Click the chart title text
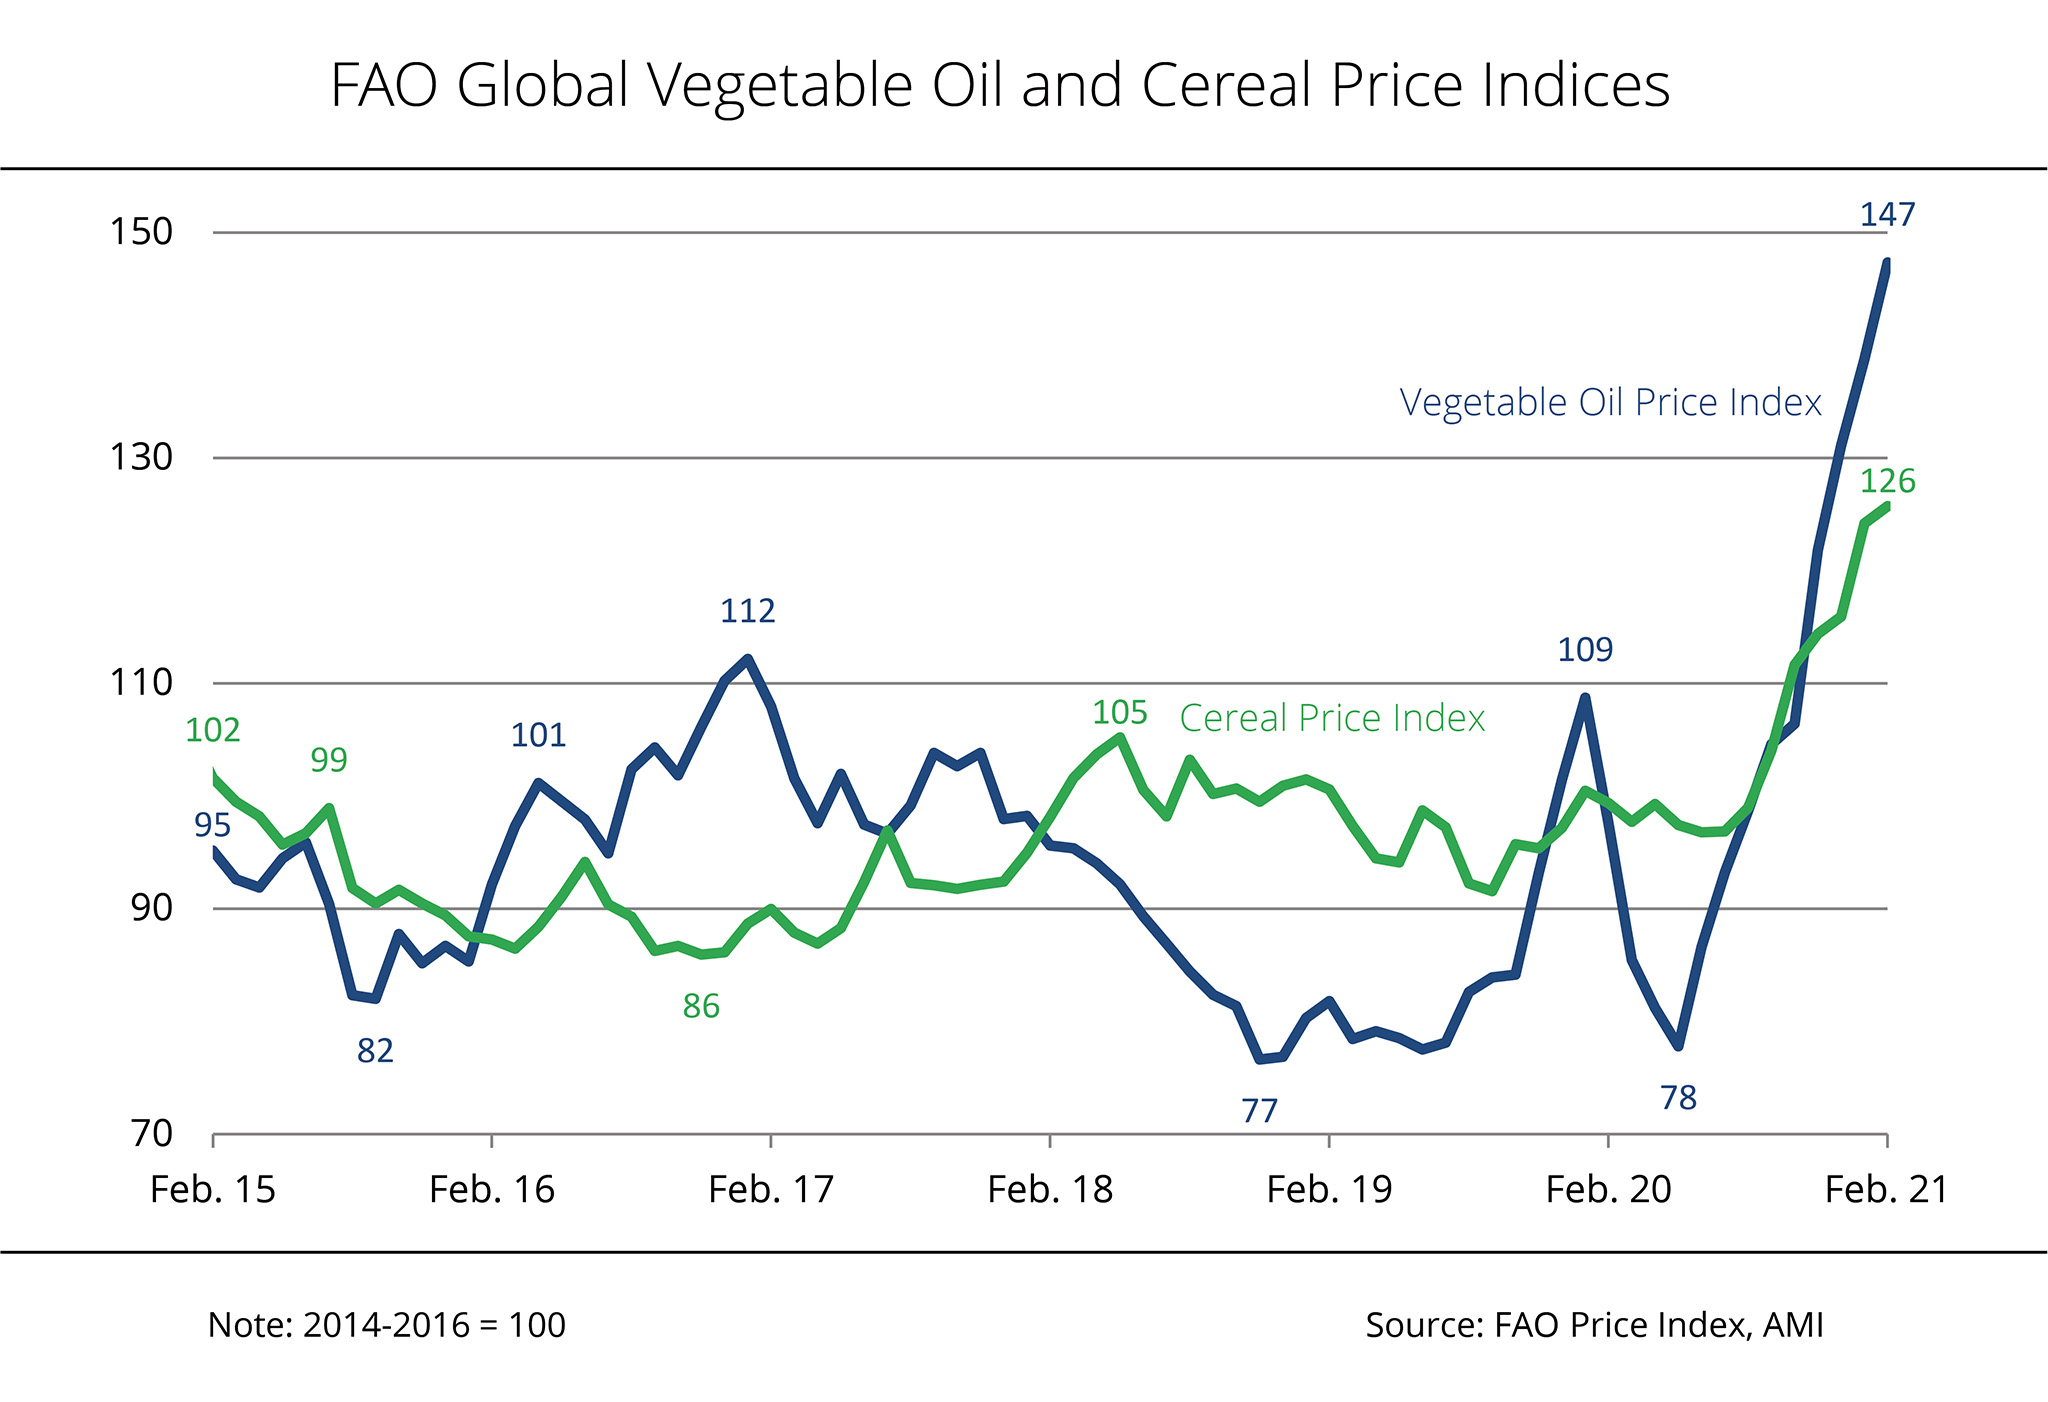Image resolution: width=2048 pixels, height=1402 pixels. tap(1000, 85)
